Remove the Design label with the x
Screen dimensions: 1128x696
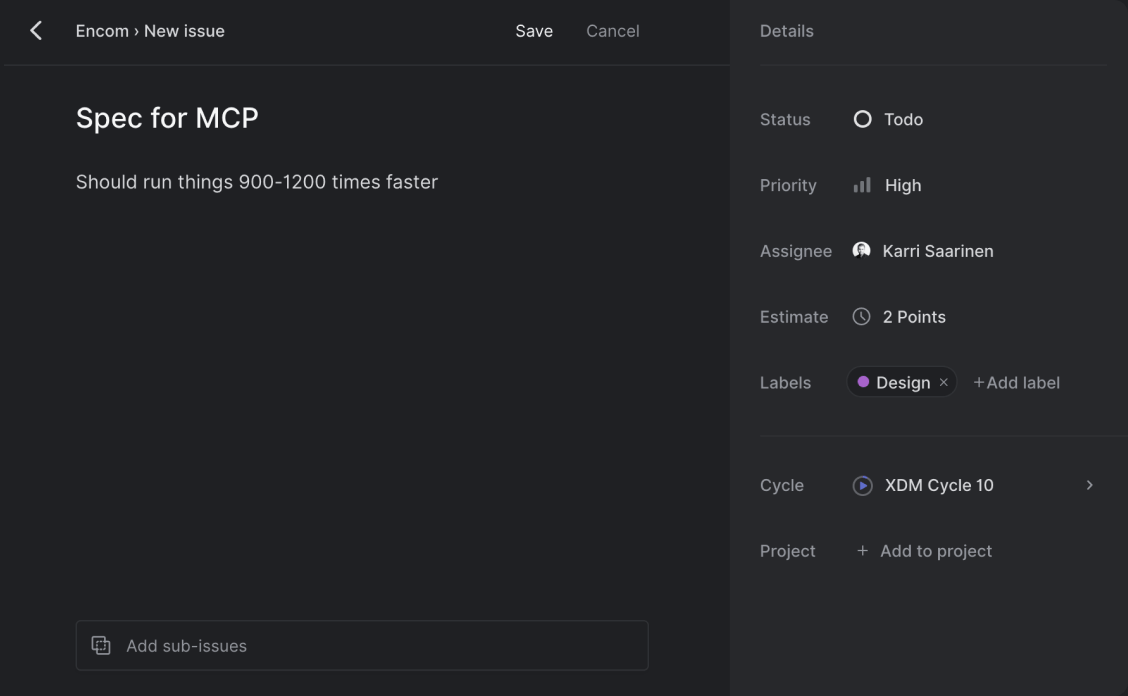(943, 383)
